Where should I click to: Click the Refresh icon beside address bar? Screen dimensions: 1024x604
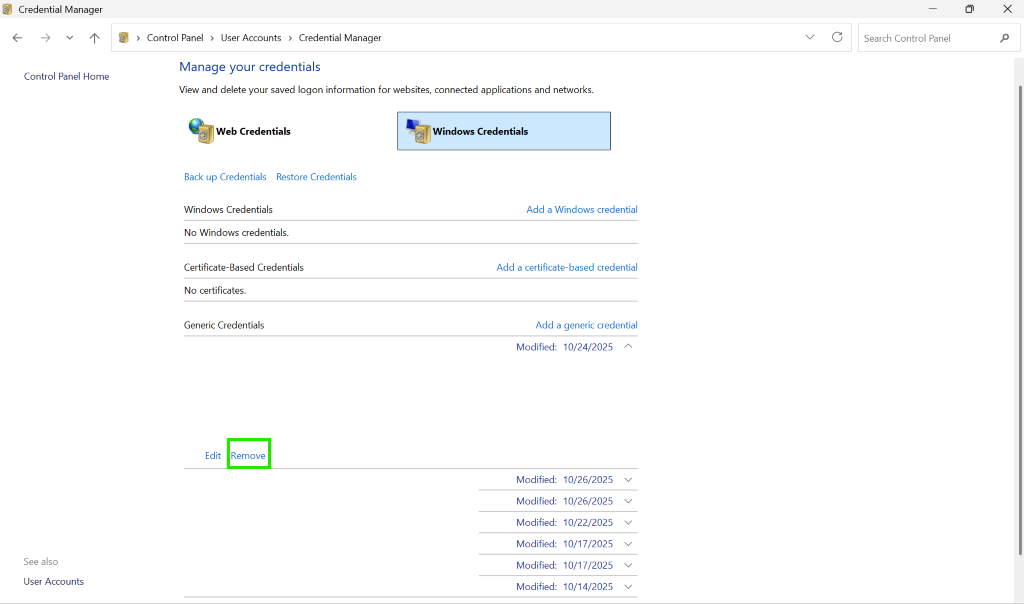(x=837, y=37)
